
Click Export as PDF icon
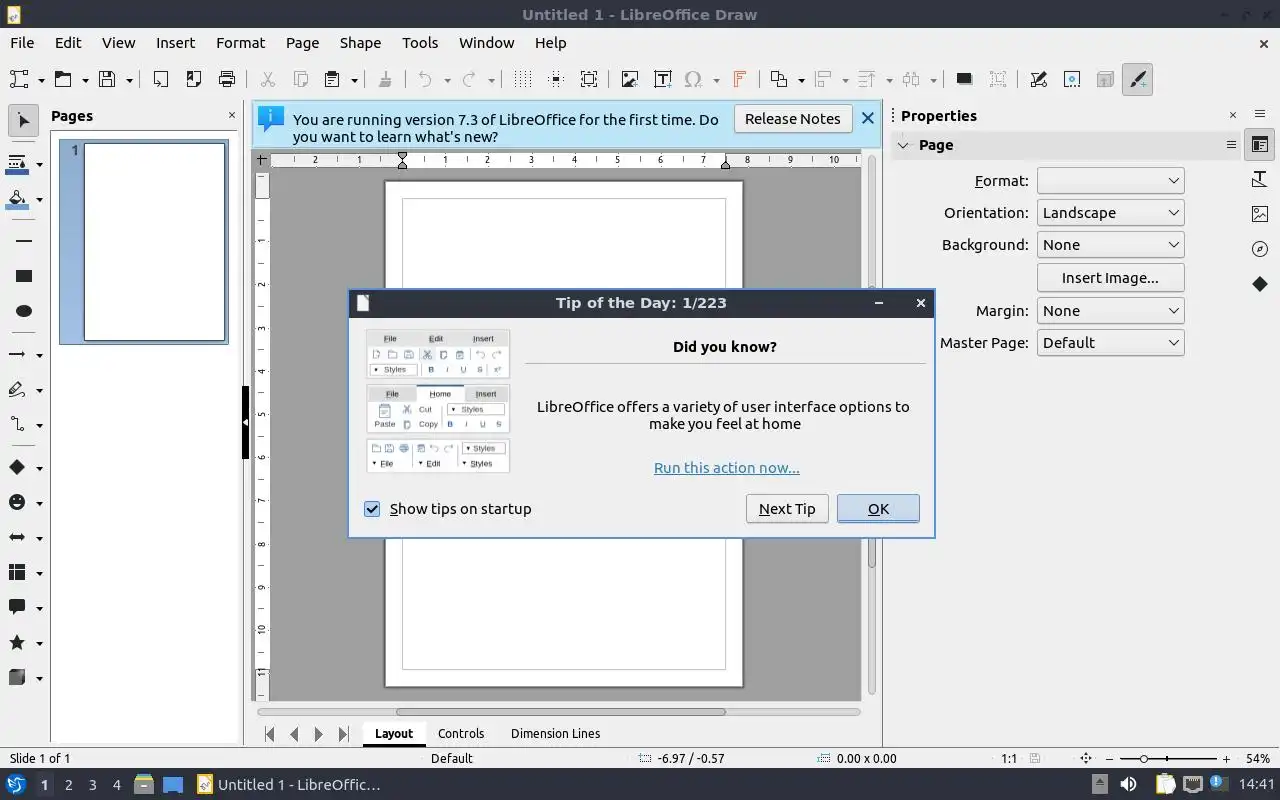click(x=193, y=79)
